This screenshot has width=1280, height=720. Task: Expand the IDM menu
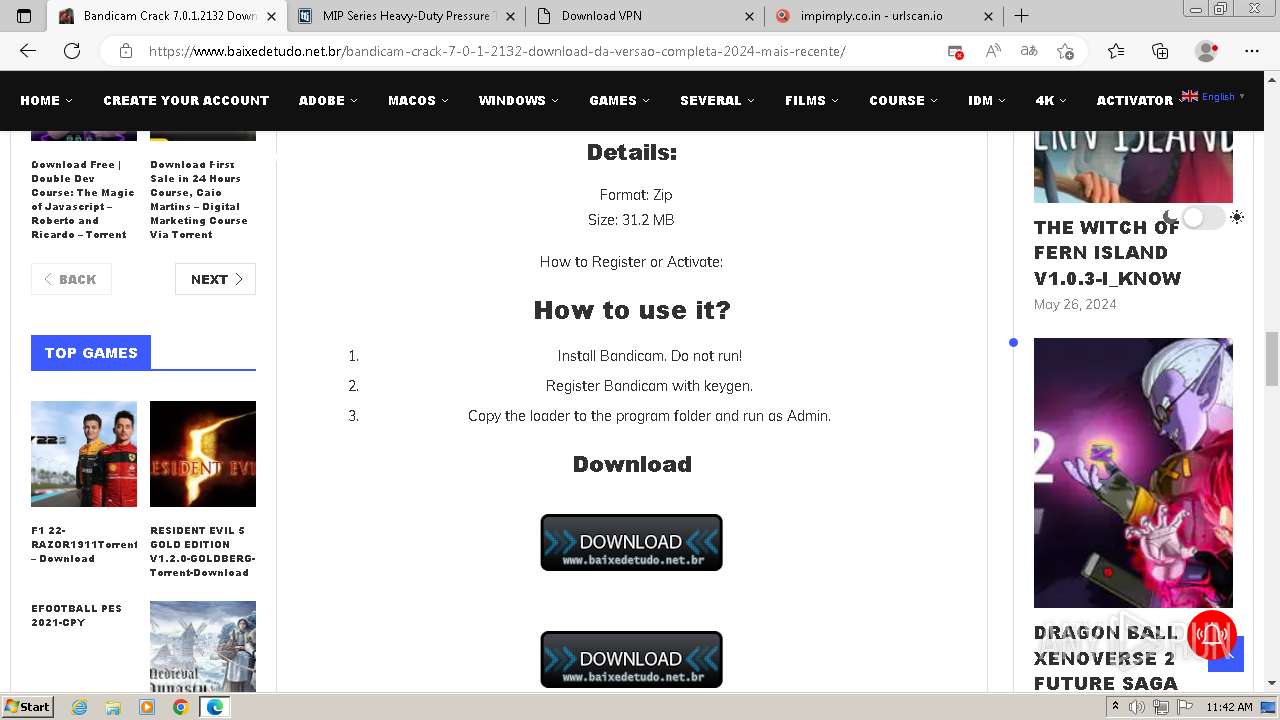(x=986, y=100)
